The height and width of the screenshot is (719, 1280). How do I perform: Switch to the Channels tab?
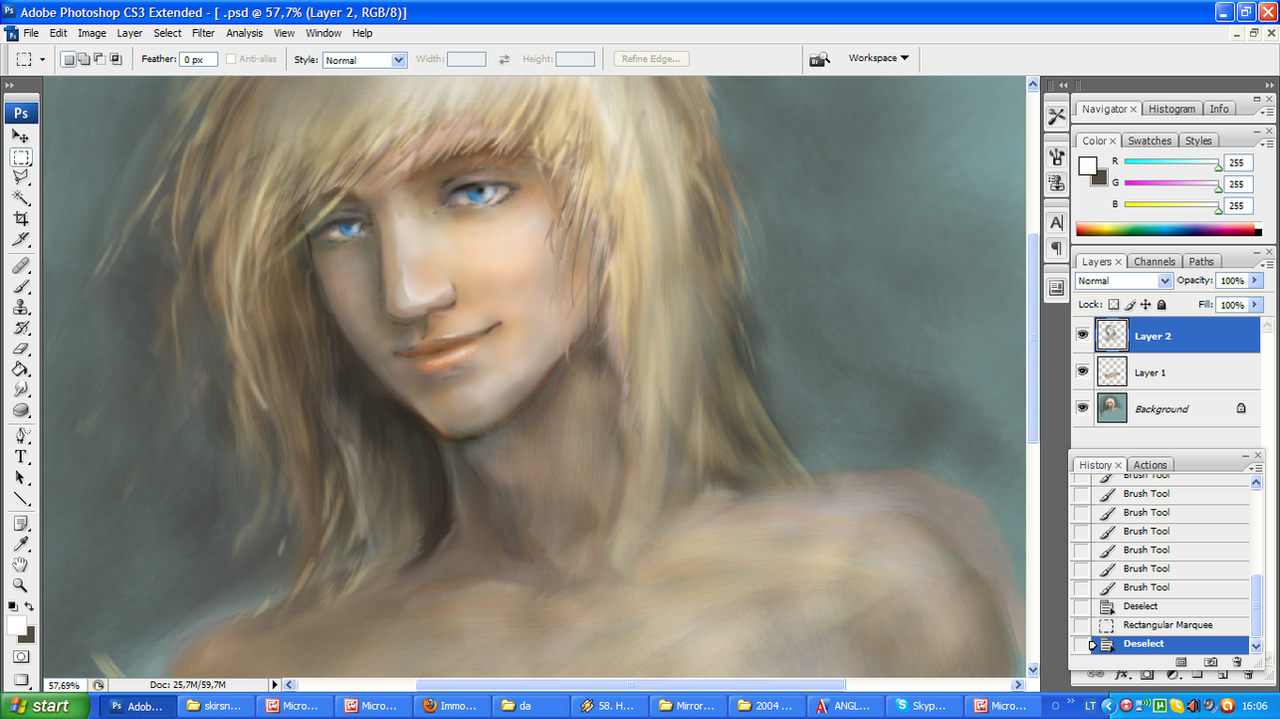click(x=1154, y=262)
